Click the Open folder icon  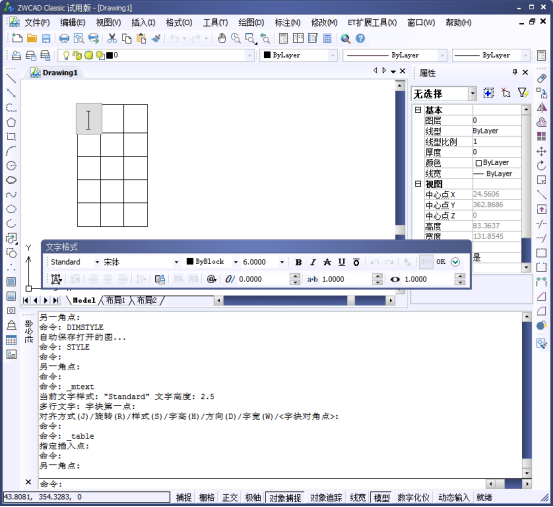(32, 38)
